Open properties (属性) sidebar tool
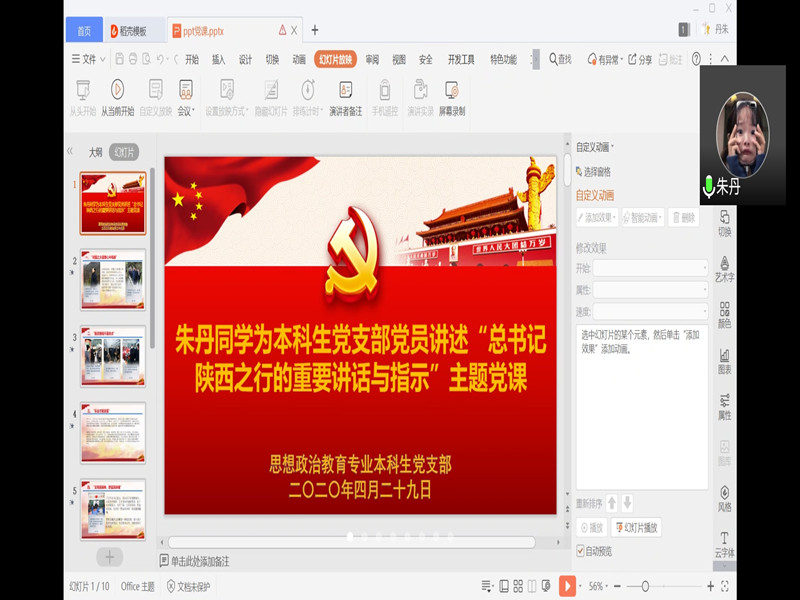 pyautogui.click(x=724, y=407)
